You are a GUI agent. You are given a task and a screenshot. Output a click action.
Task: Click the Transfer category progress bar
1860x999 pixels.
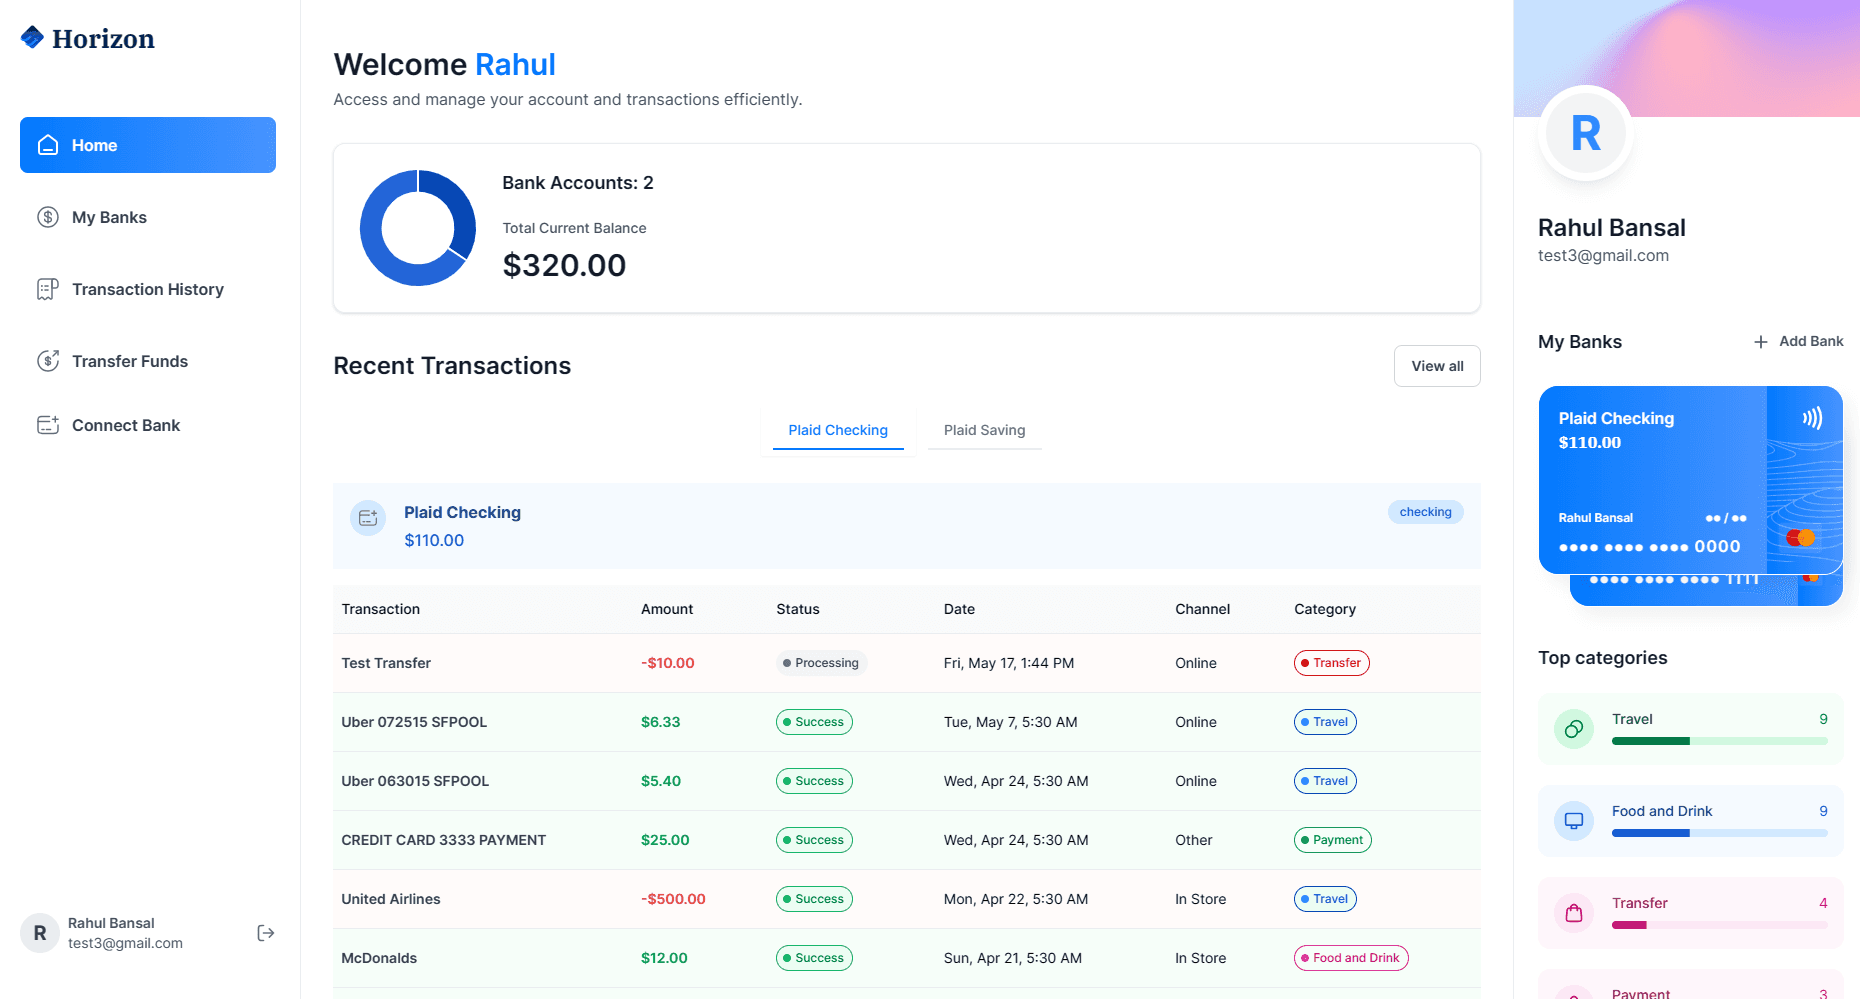click(x=1719, y=925)
